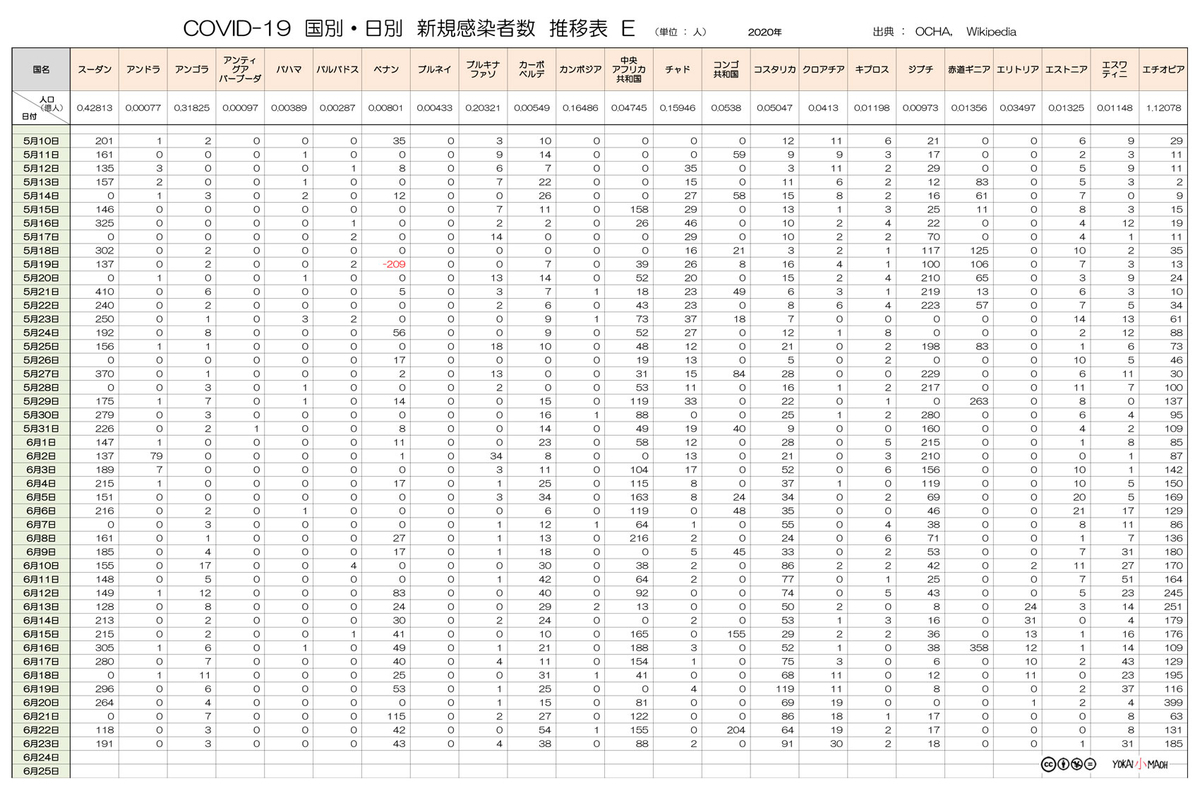Image resolution: width=1200 pixels, height=793 pixels.
Task: Click the population value '1.12078'
Action: pos(1164,107)
